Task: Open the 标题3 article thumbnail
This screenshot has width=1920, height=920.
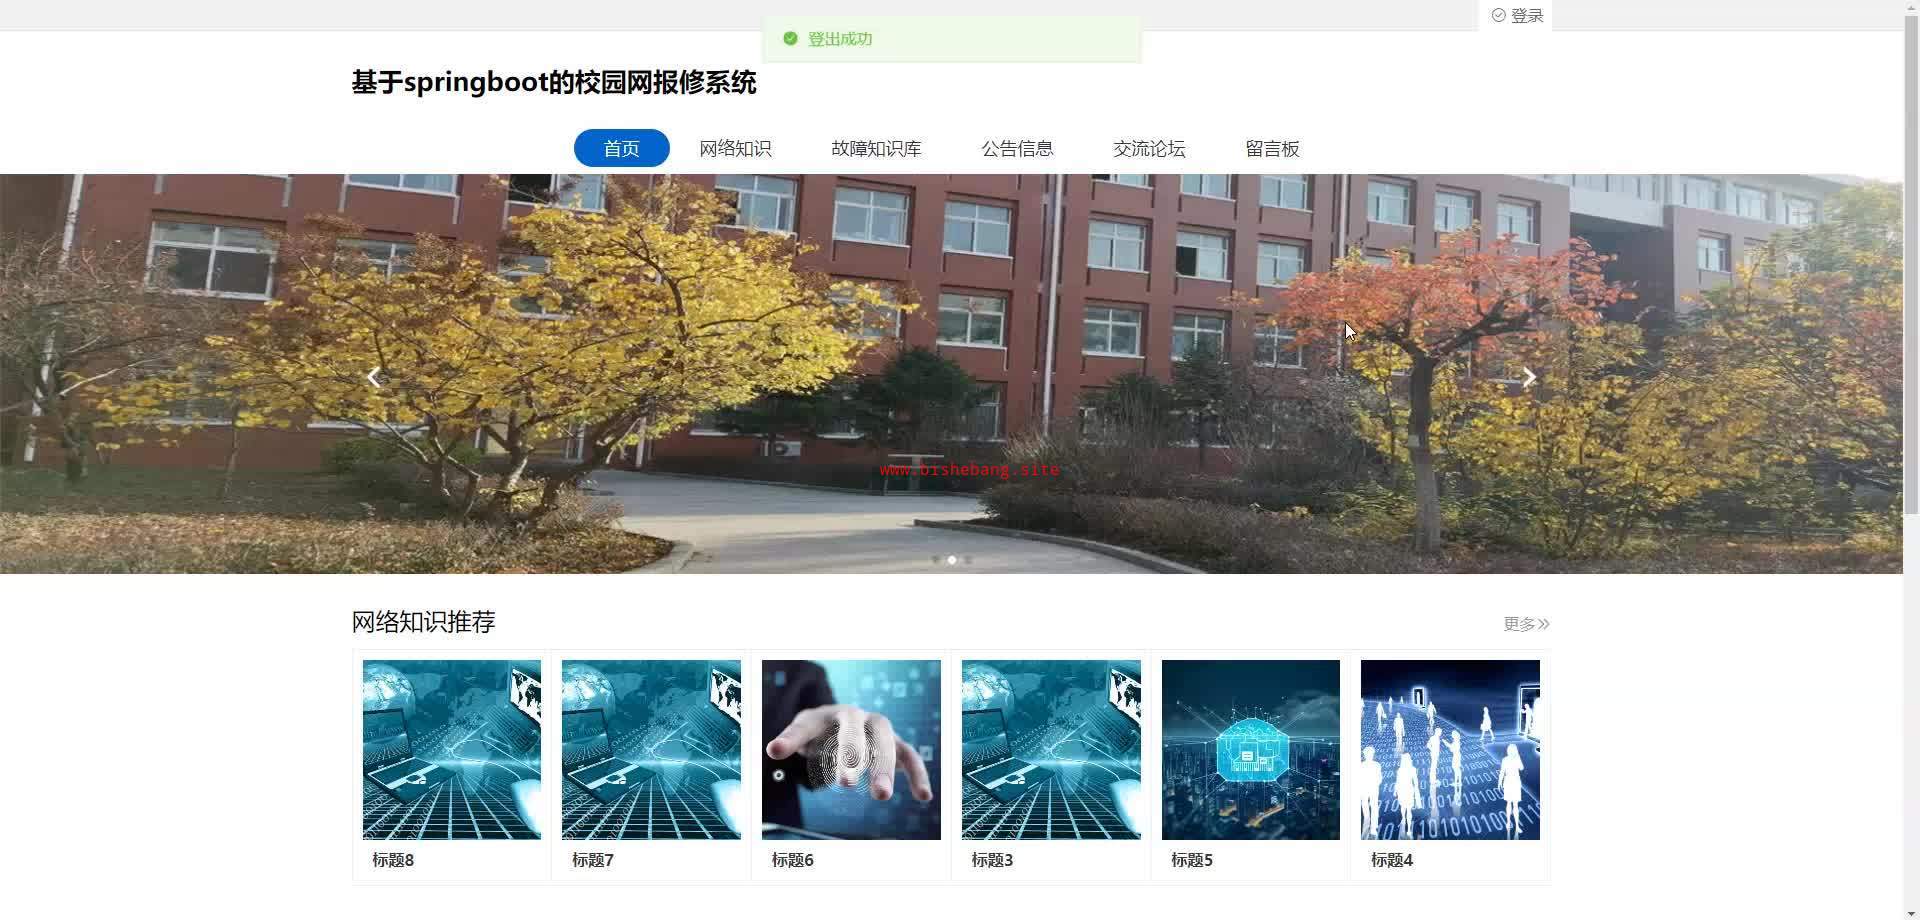Action: click(x=1051, y=749)
